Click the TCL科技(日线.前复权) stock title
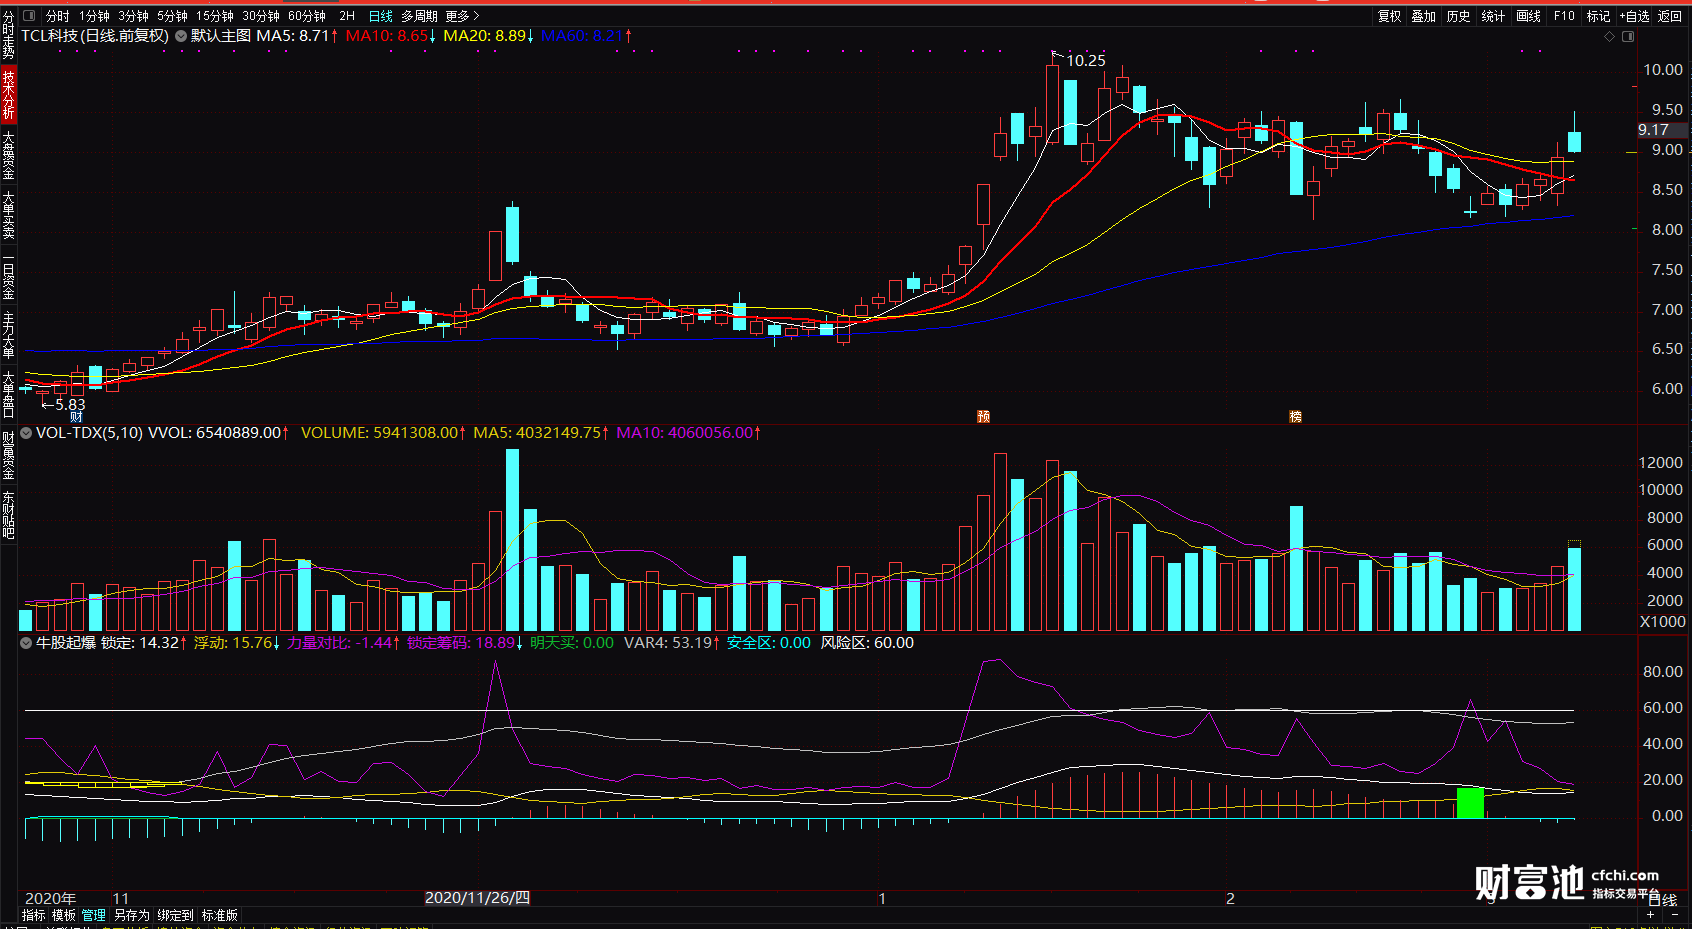Viewport: 1692px width, 929px height. (x=95, y=36)
